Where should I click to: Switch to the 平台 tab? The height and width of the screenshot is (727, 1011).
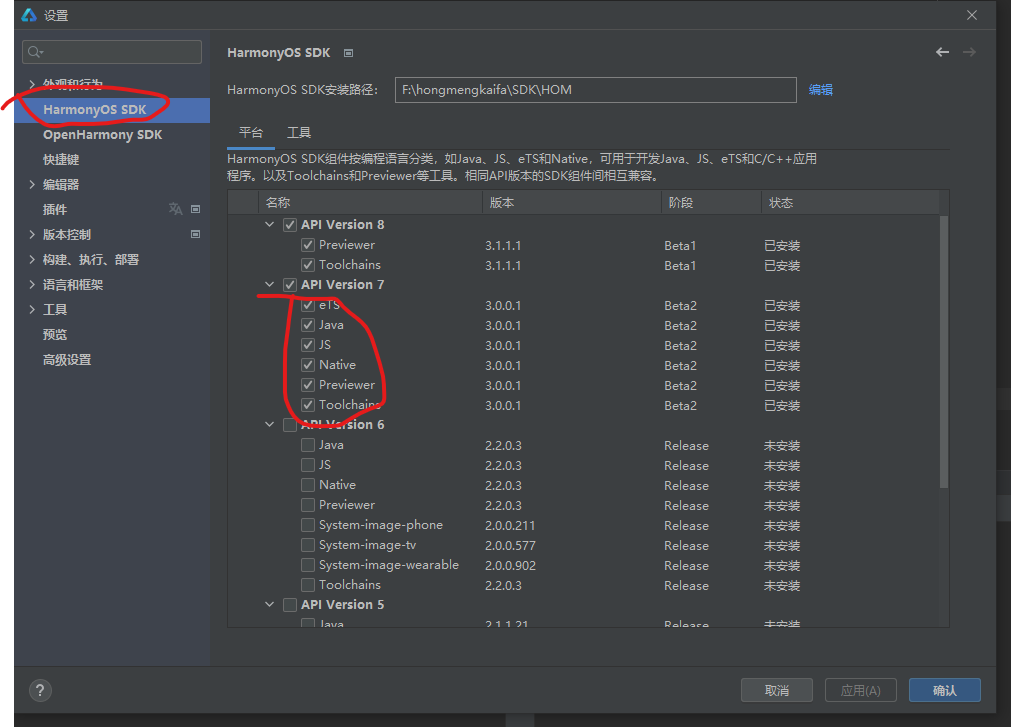(251, 133)
